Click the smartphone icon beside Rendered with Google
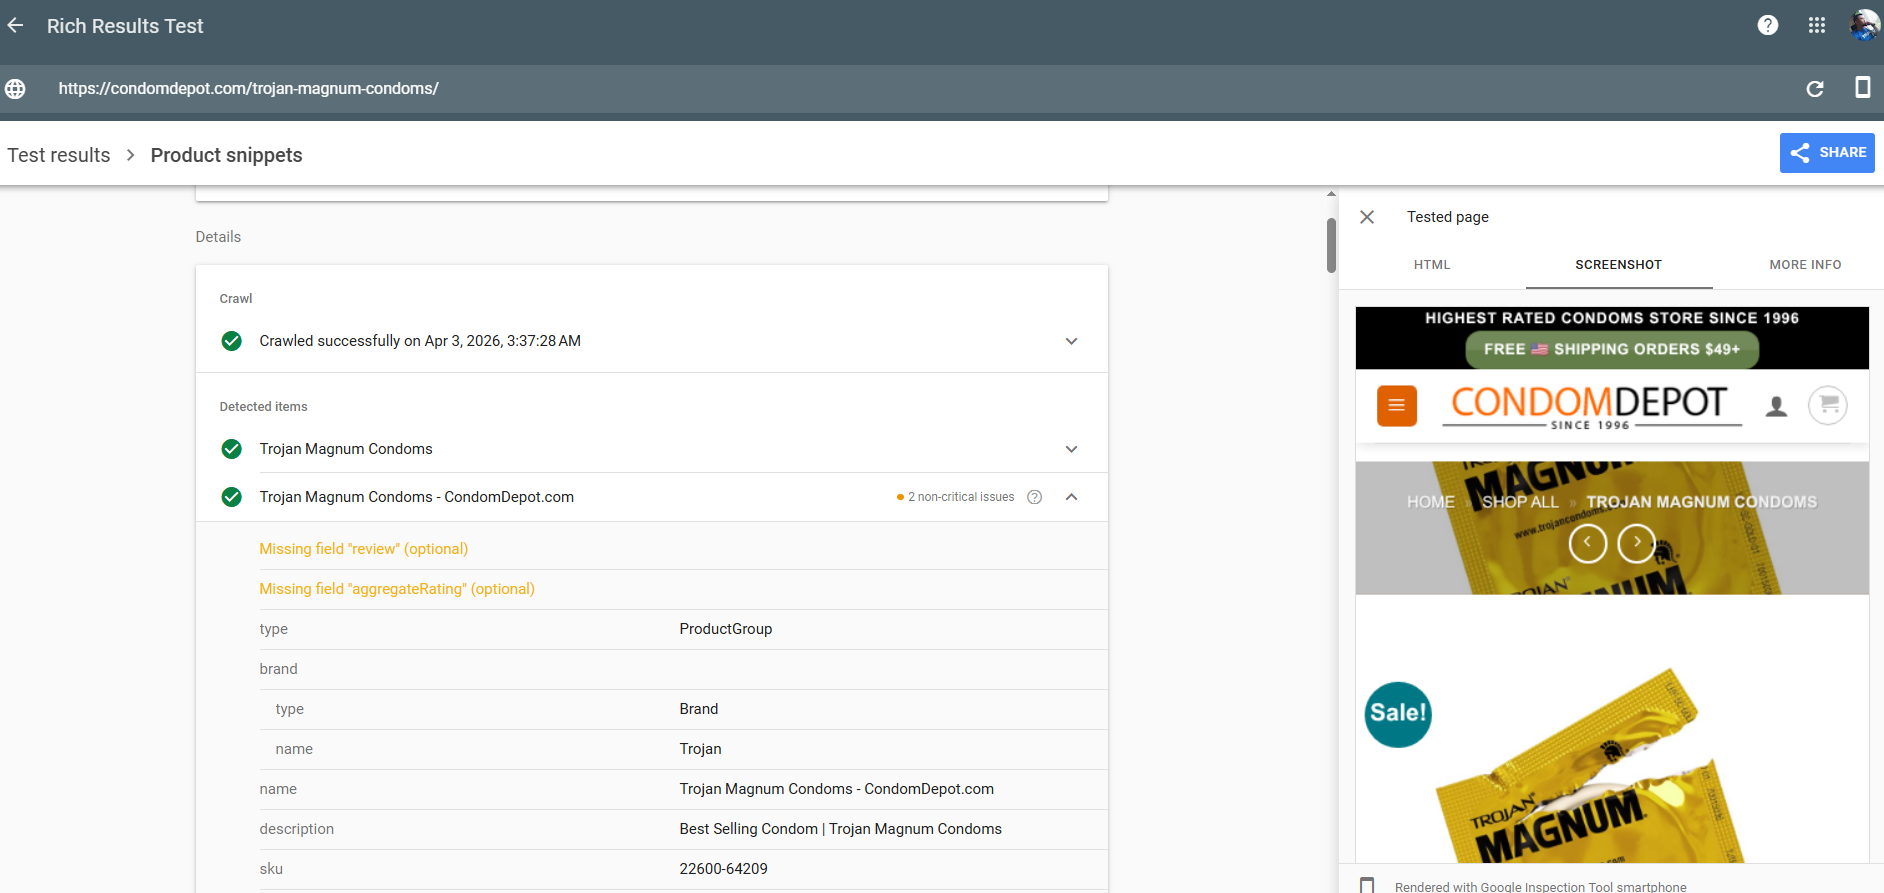The image size is (1884, 893). click(1367, 886)
